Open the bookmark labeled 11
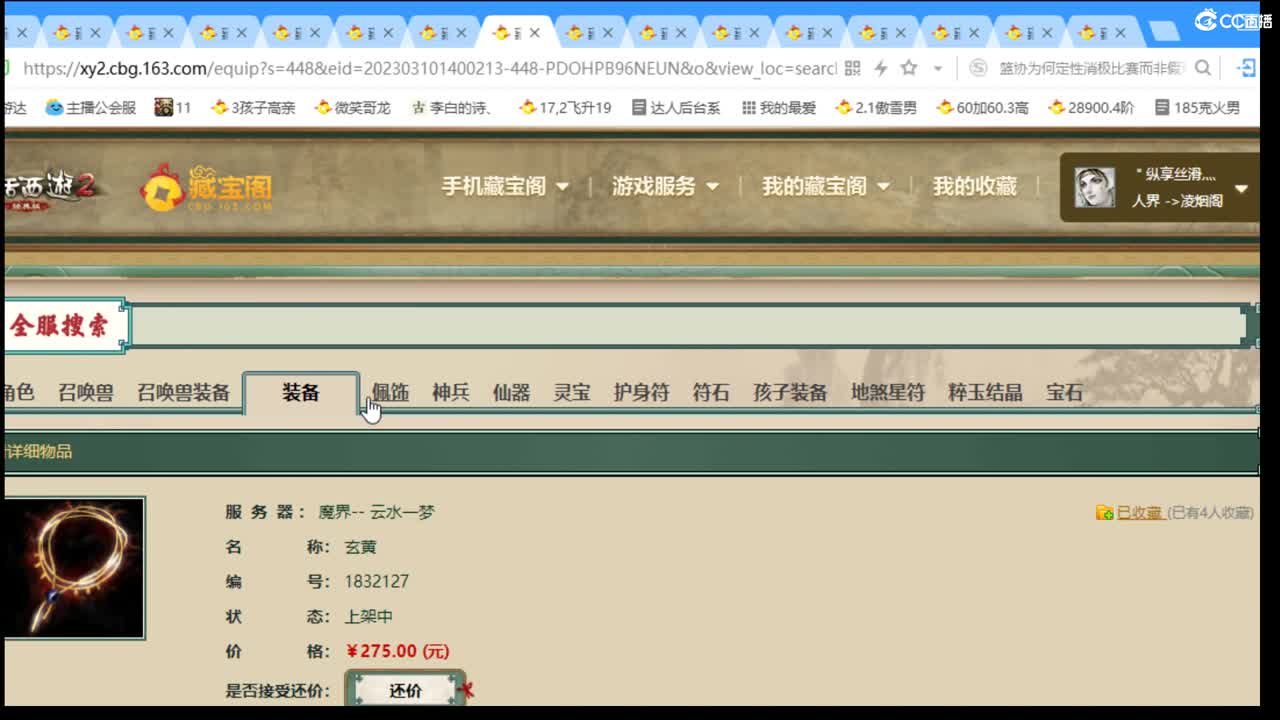Viewport: 1280px width, 720px height. click(172, 107)
